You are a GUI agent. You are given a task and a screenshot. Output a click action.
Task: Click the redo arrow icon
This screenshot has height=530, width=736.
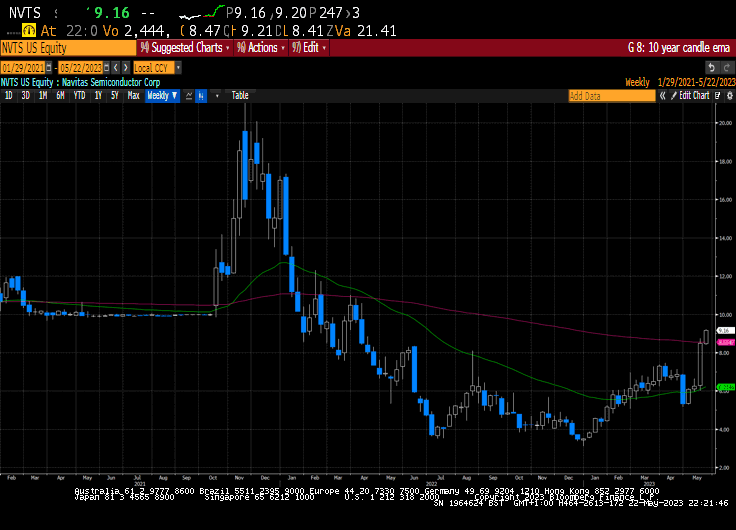click(727, 68)
